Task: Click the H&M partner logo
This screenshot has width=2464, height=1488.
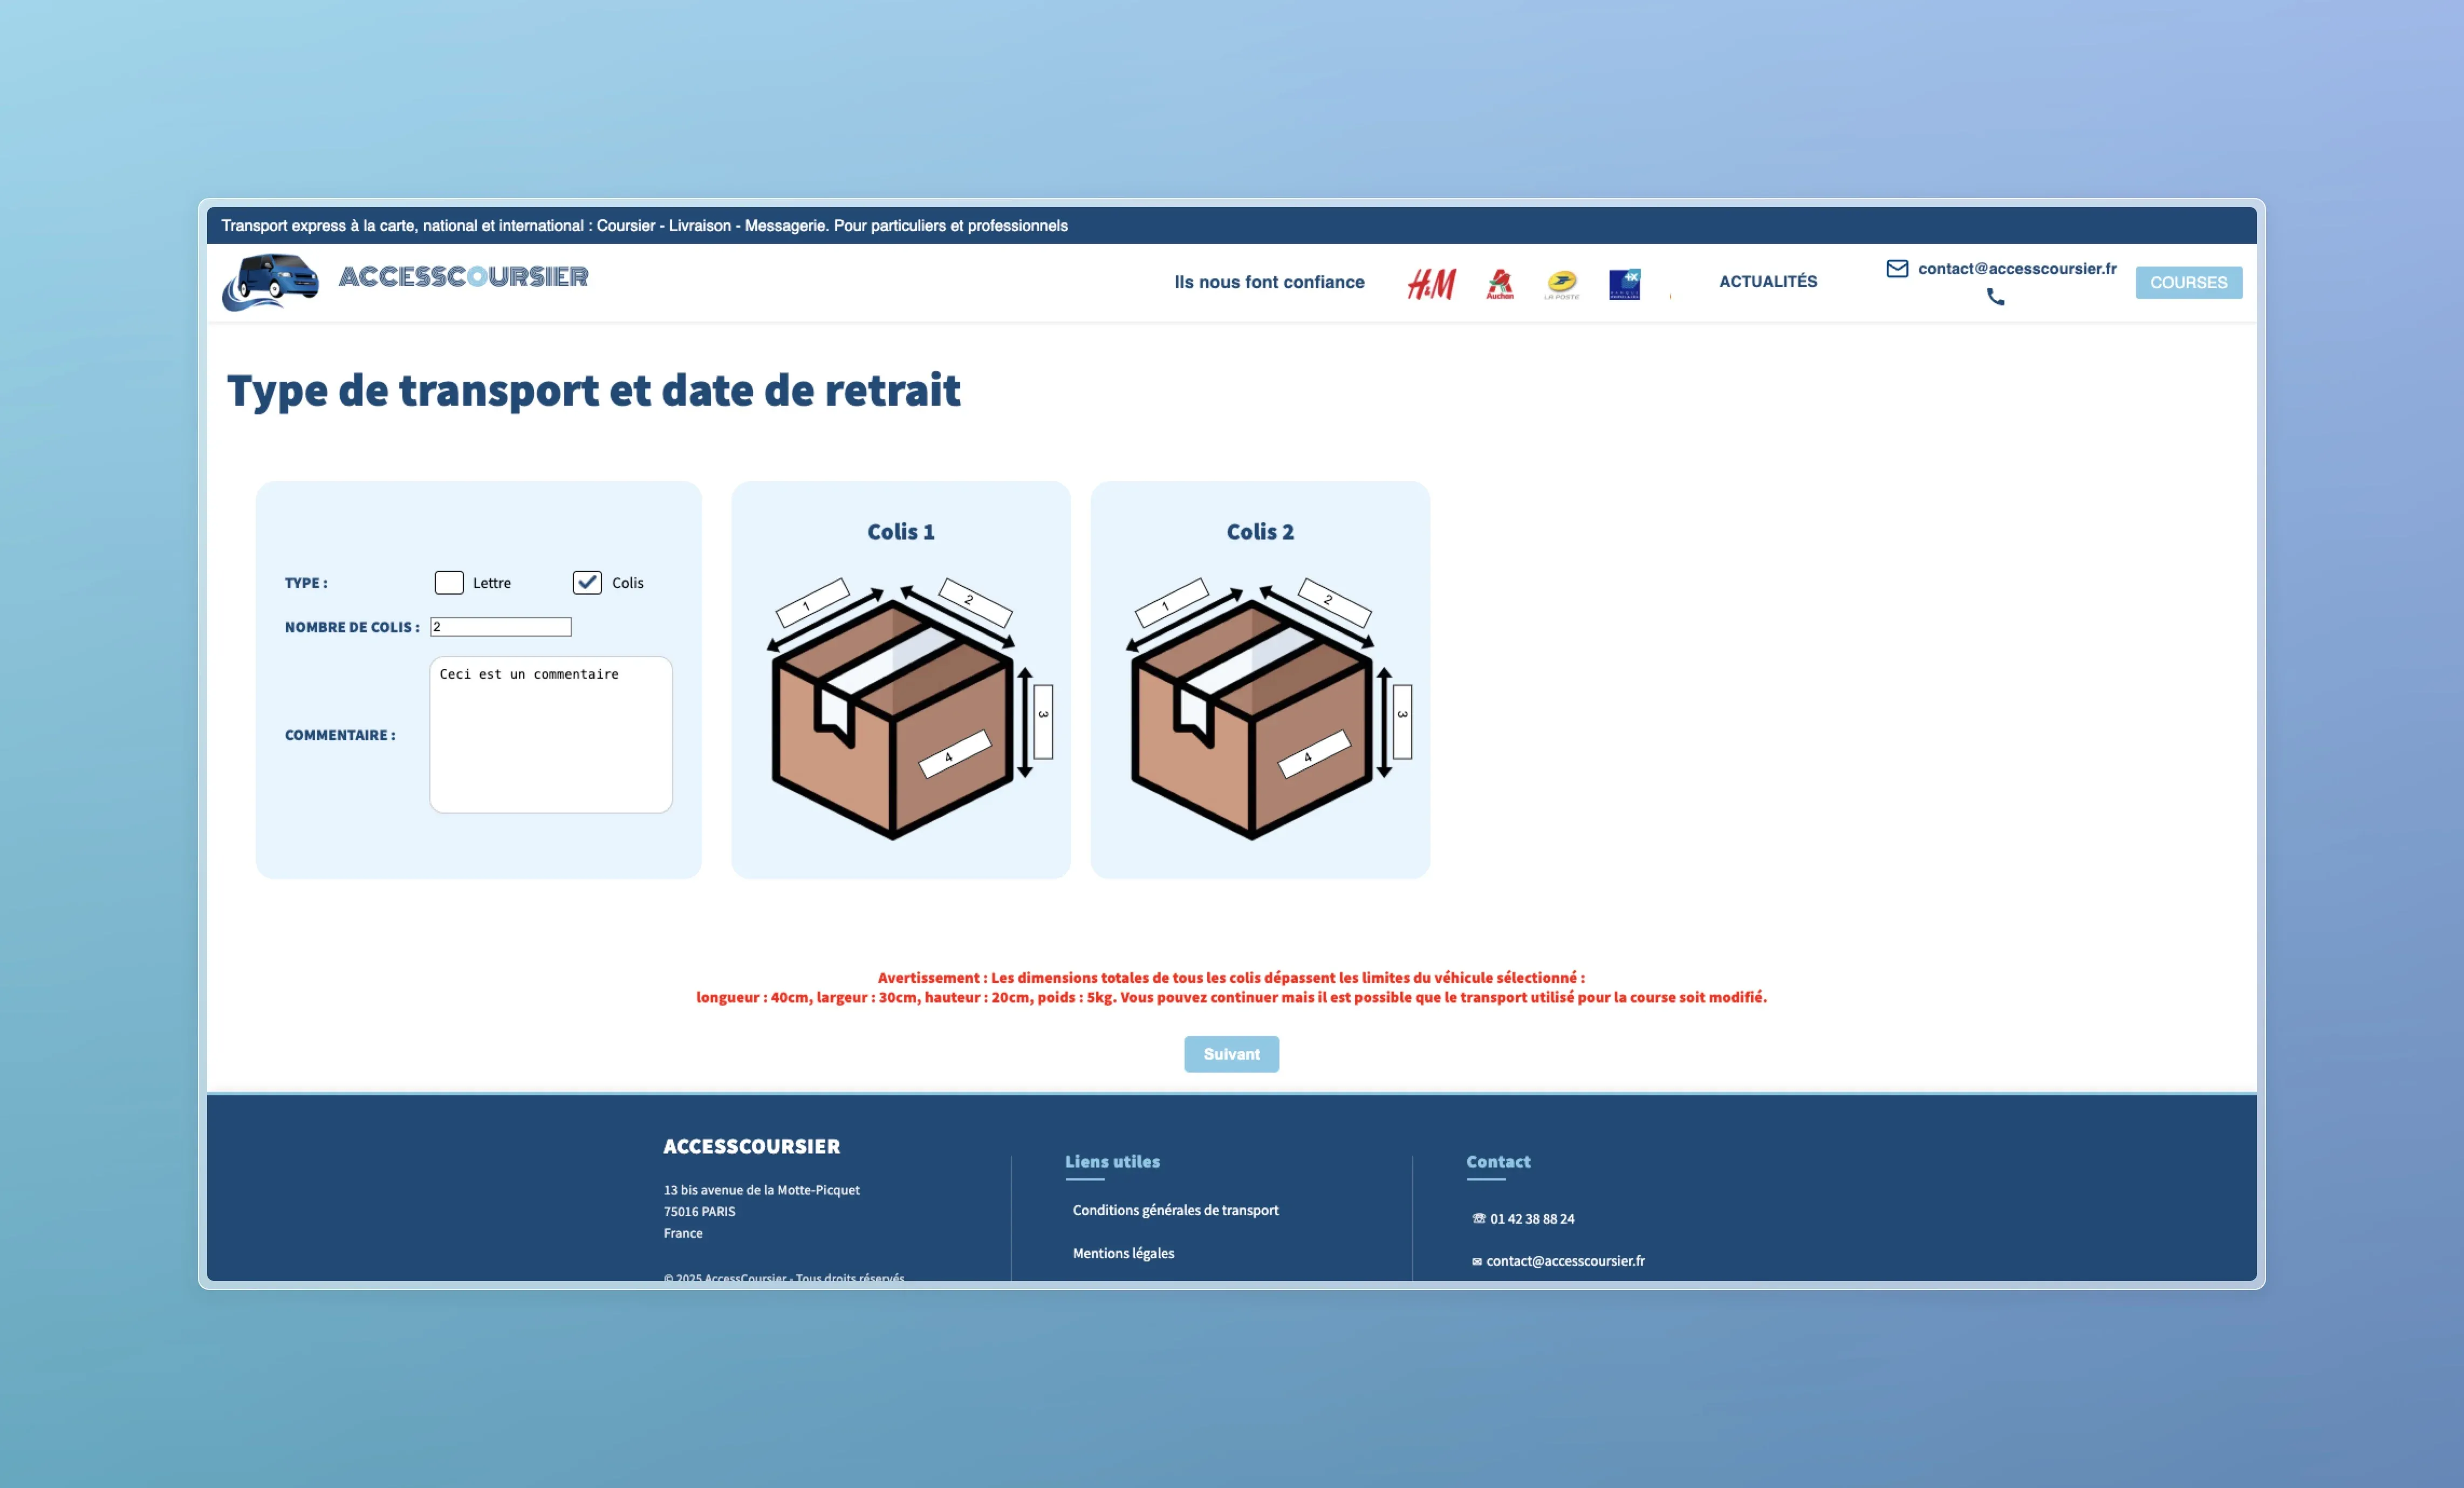Action: coord(1431,284)
